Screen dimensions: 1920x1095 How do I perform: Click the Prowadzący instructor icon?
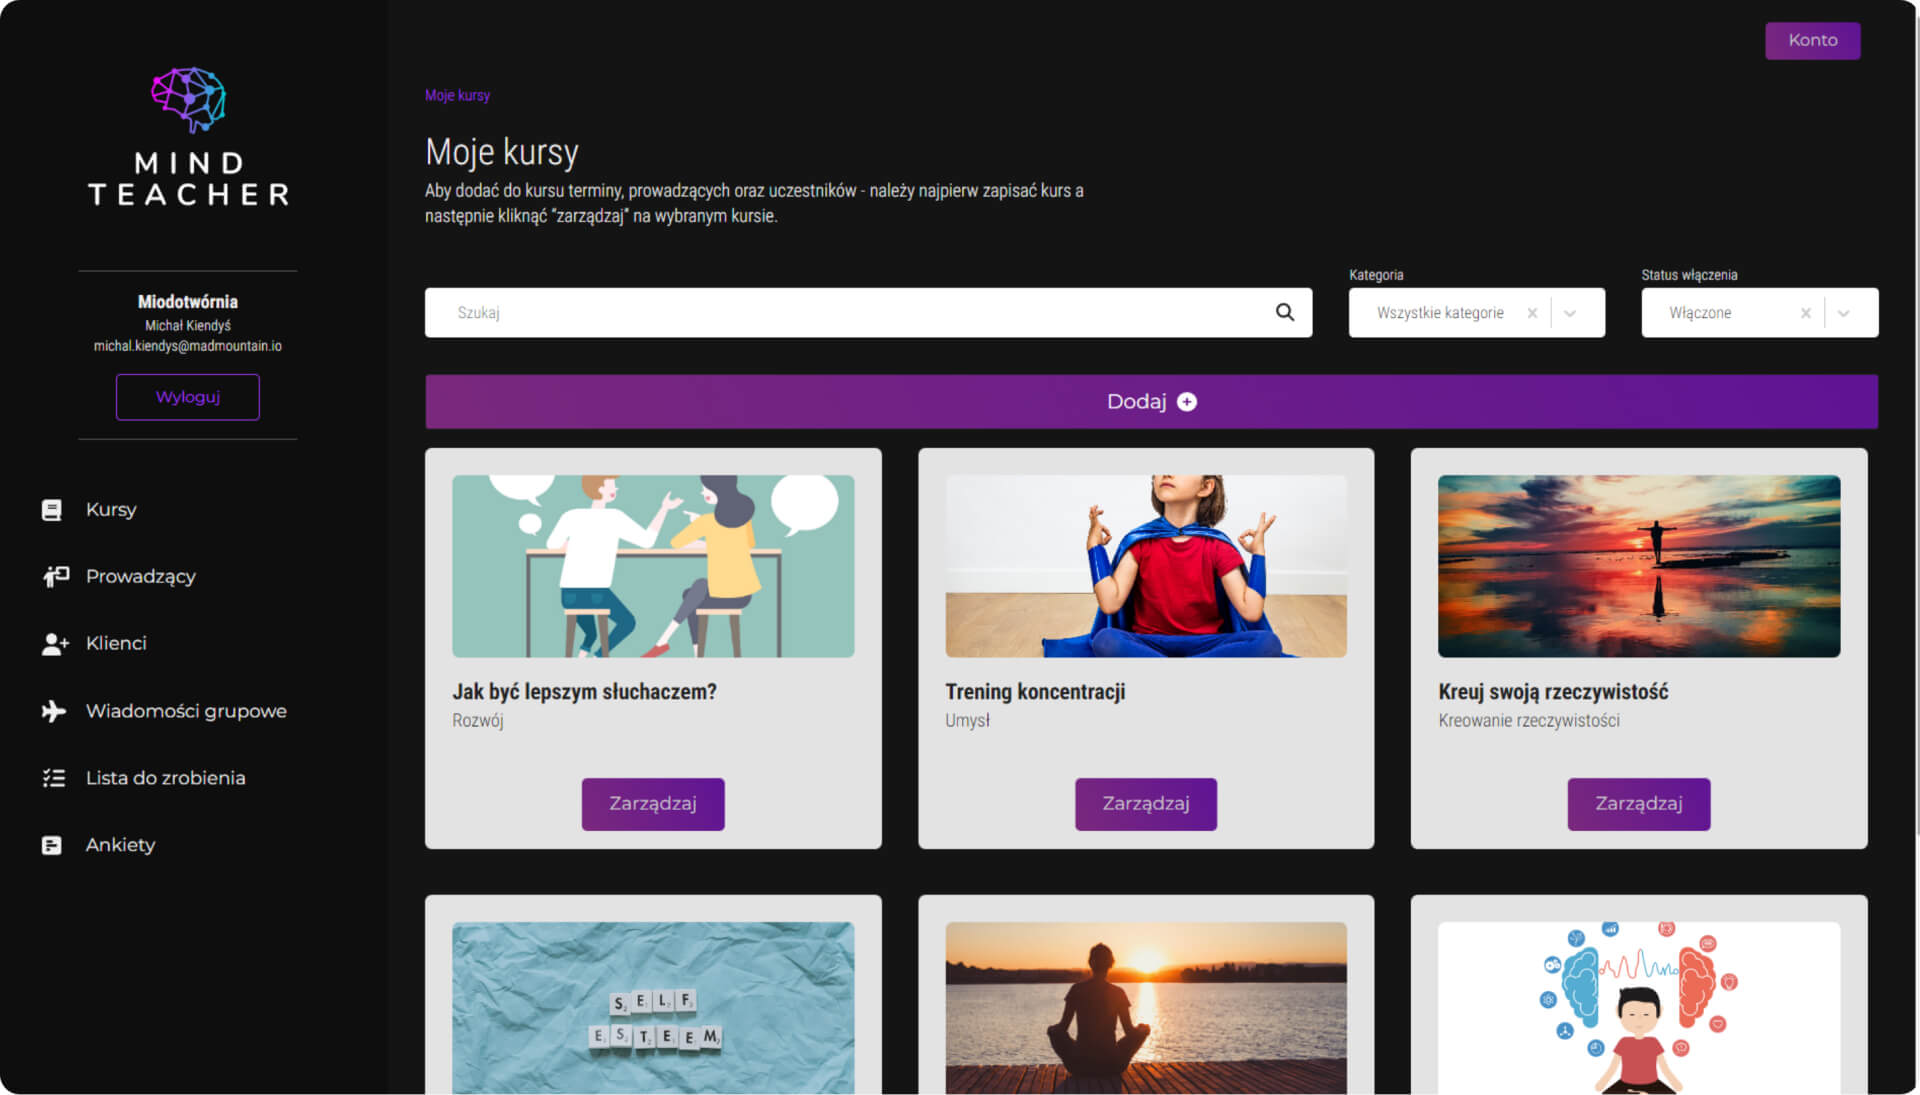click(55, 576)
